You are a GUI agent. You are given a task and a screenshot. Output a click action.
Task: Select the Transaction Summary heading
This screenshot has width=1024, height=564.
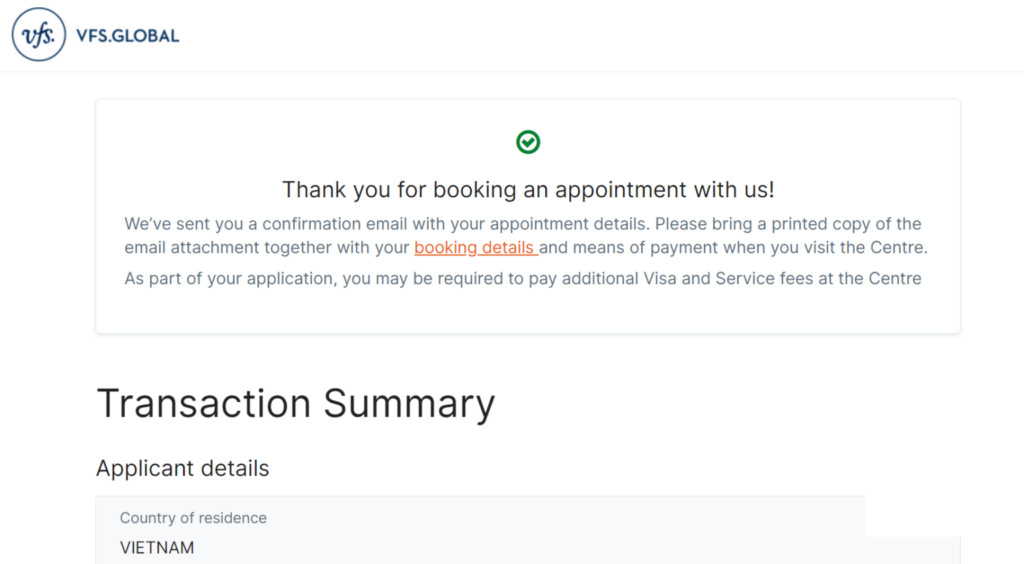[x=296, y=403]
